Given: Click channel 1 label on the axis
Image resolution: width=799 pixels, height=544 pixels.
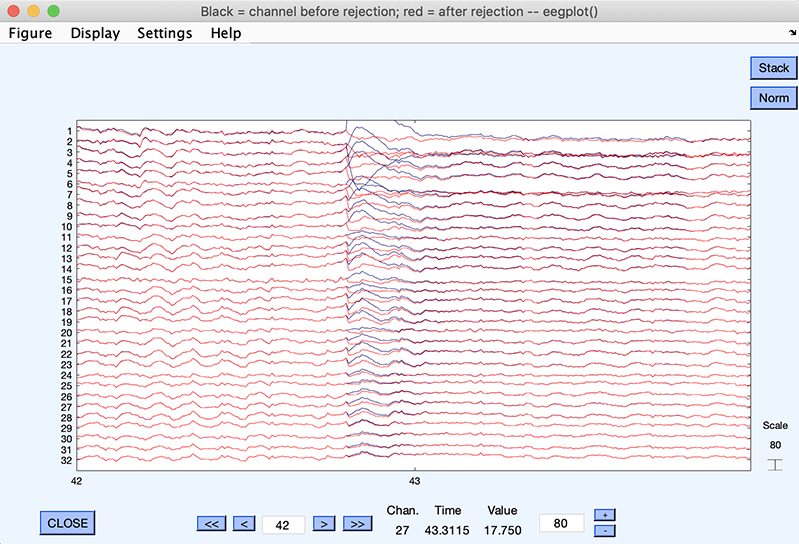Looking at the screenshot, I should point(69,131).
